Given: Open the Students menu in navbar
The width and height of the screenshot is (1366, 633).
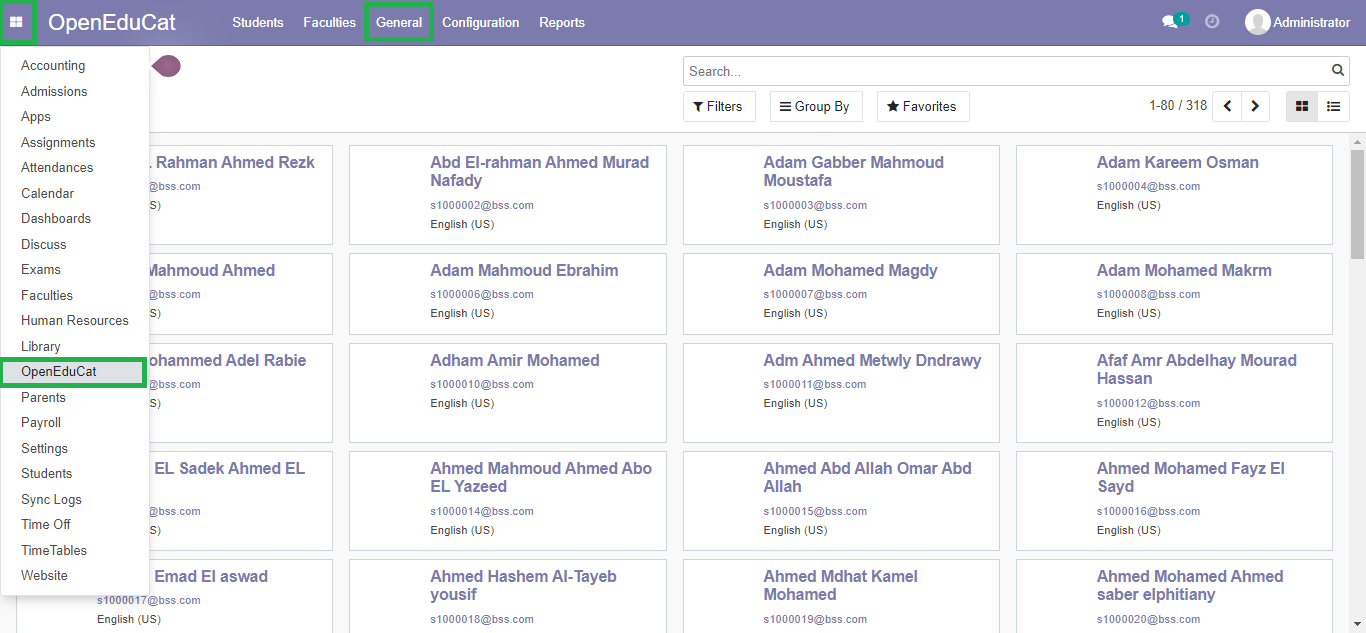Looking at the screenshot, I should tap(258, 22).
